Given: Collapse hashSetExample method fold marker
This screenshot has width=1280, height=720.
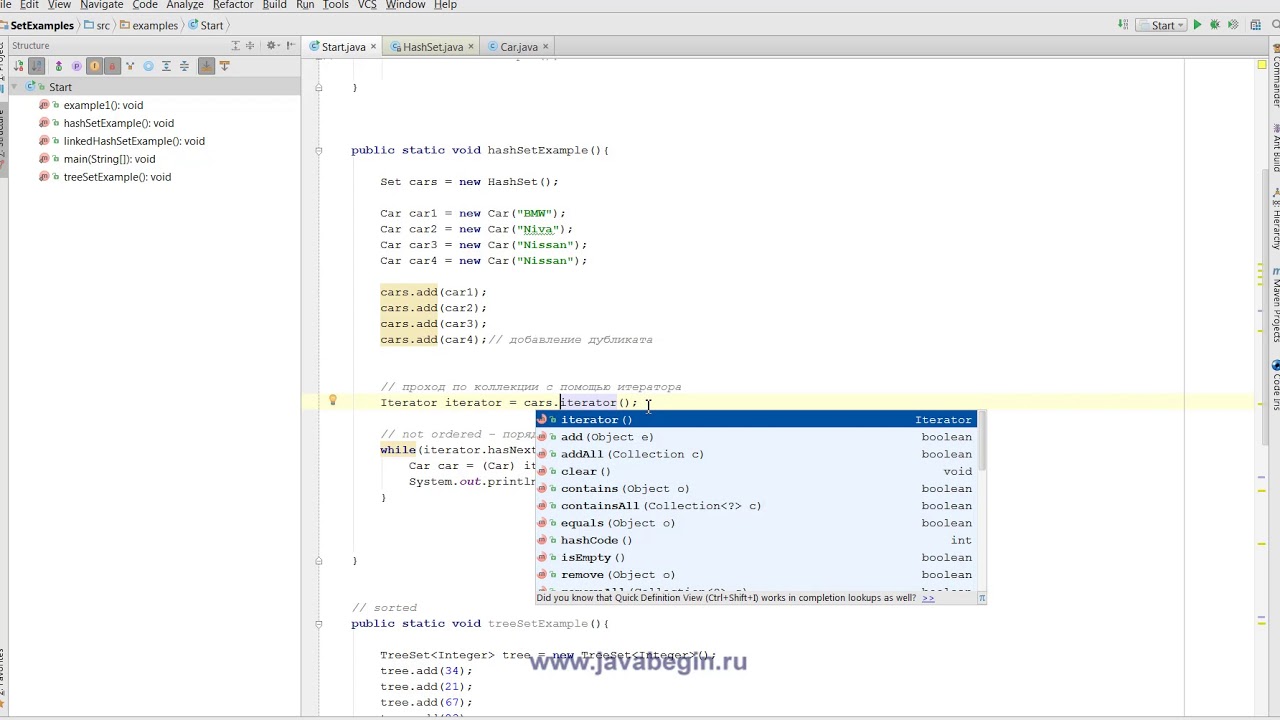Looking at the screenshot, I should coord(318,151).
